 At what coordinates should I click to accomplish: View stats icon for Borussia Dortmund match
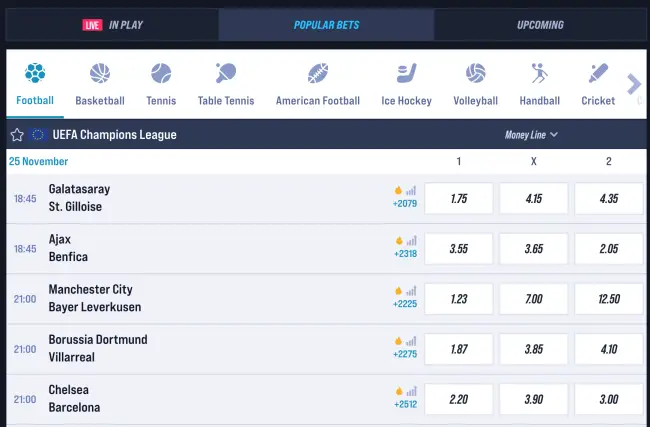tap(411, 341)
